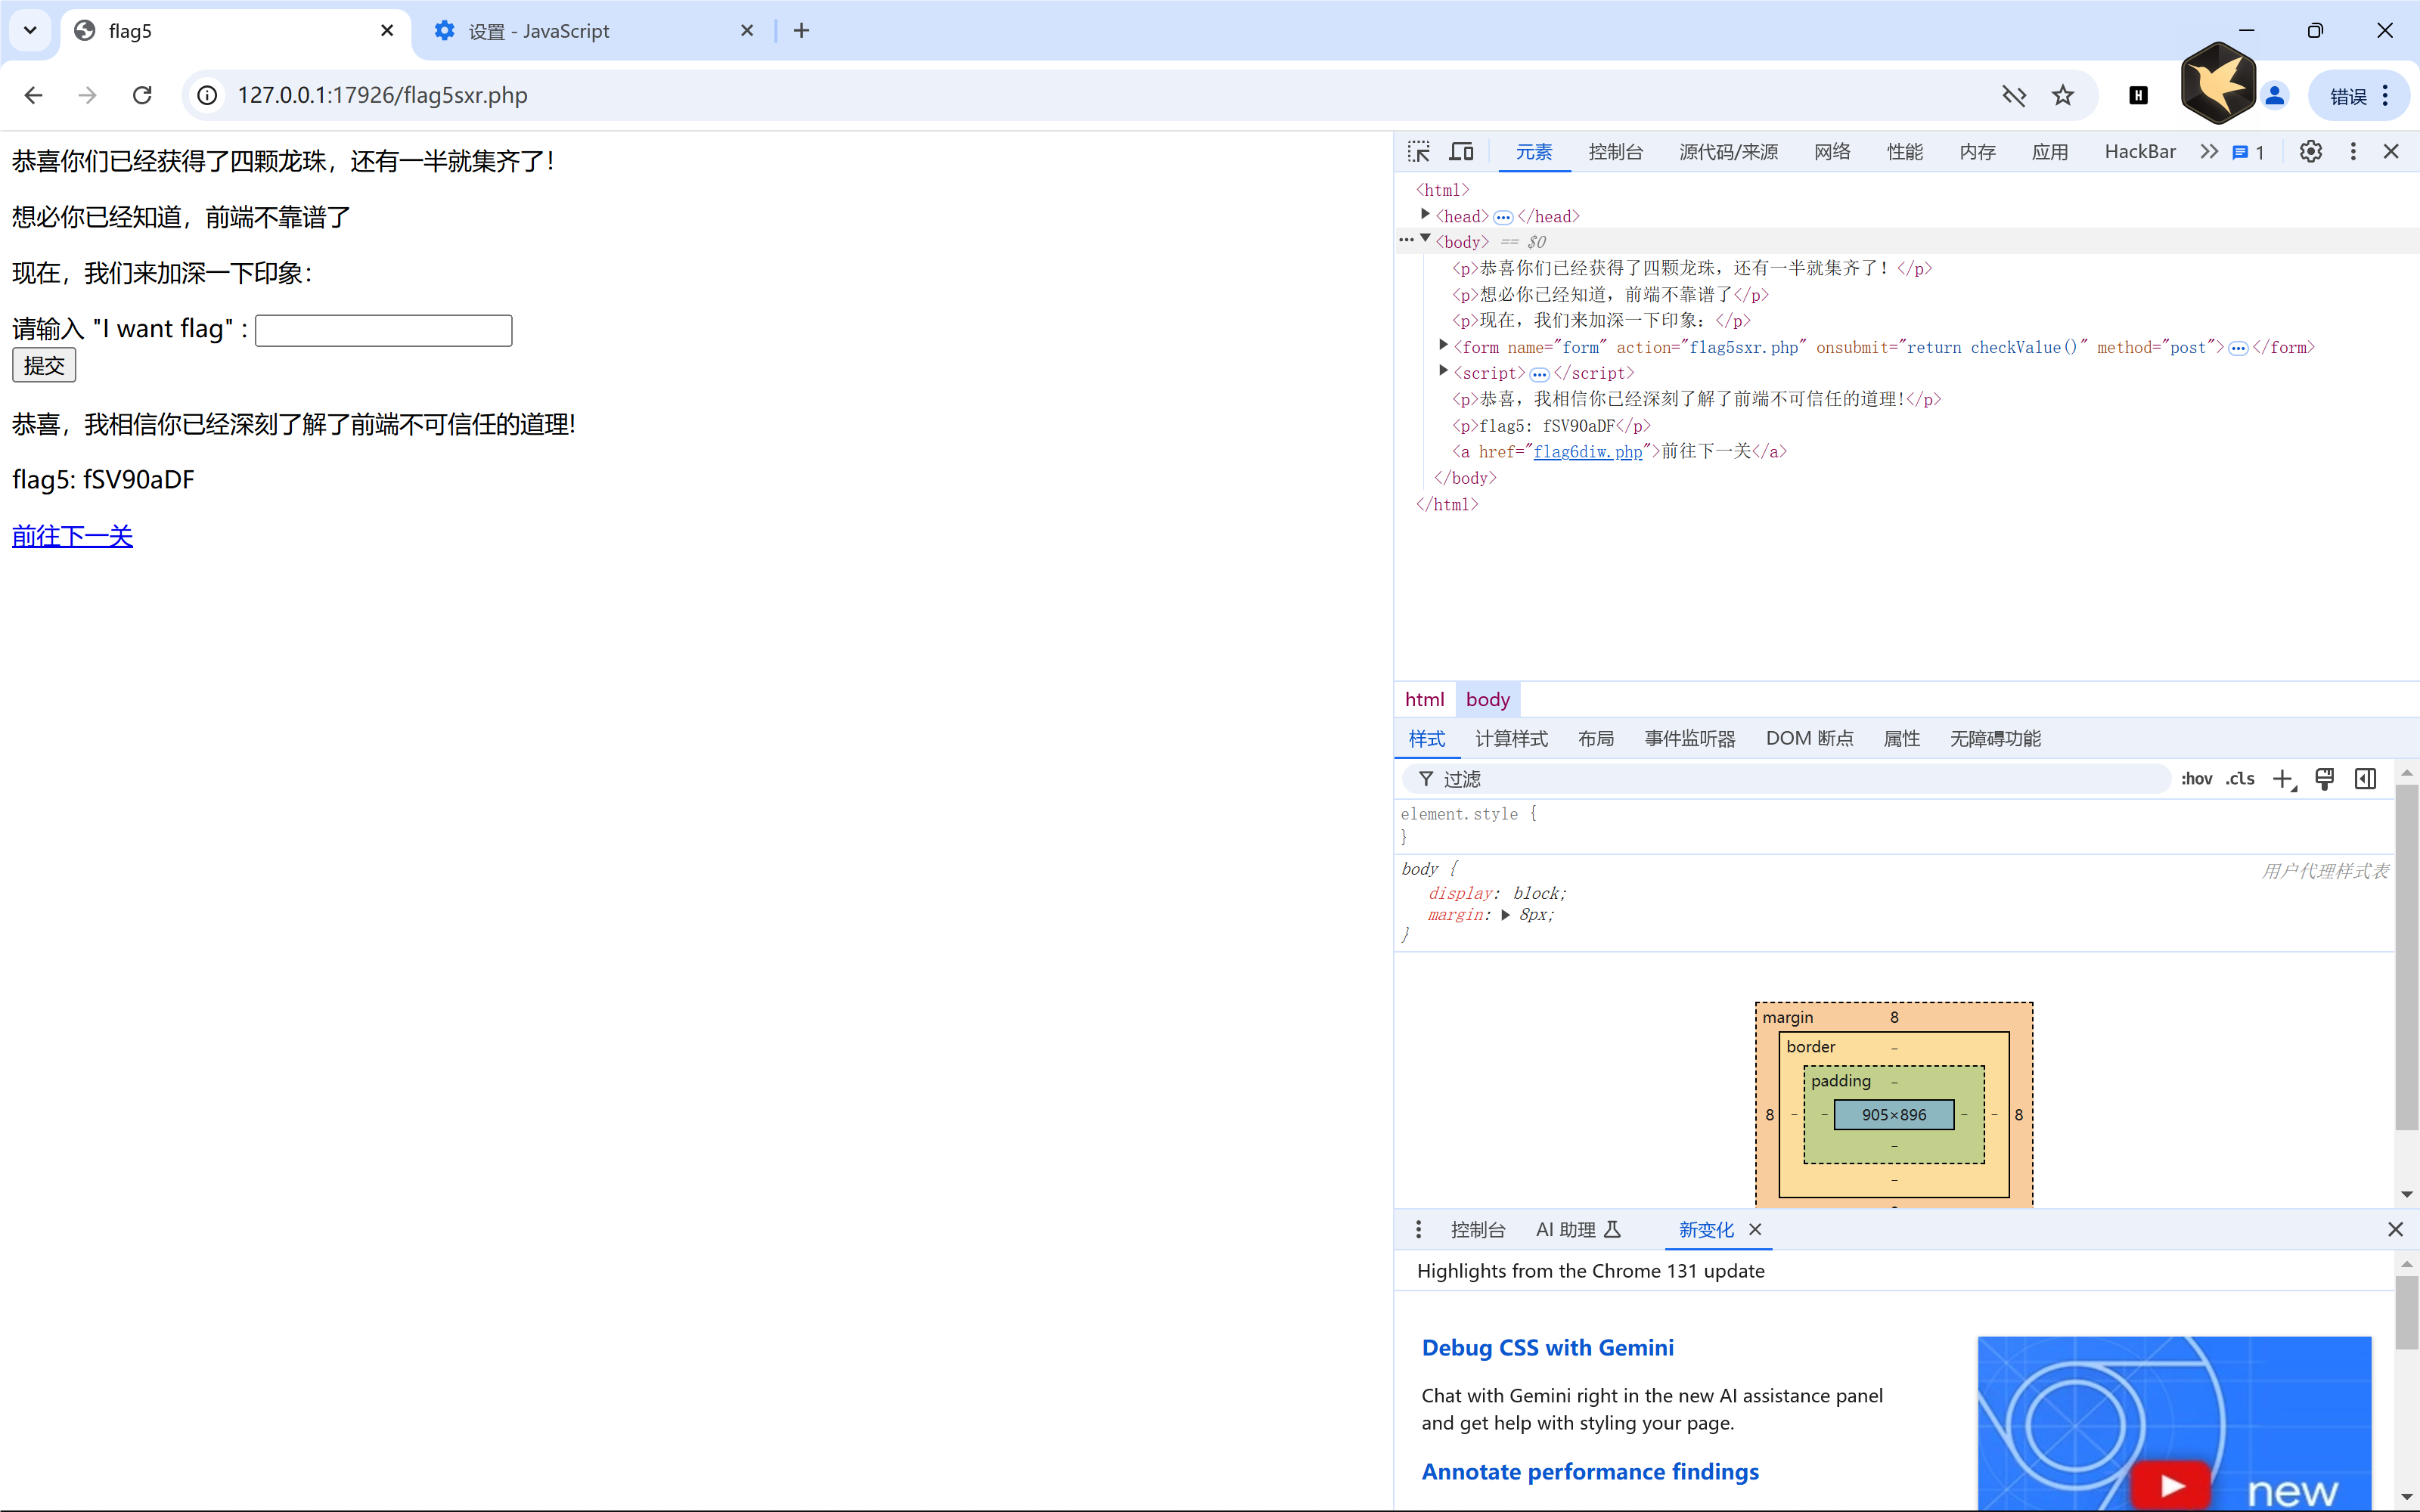2420x1512 pixels.
Task: Focus the I want flag text input
Action: 384,330
